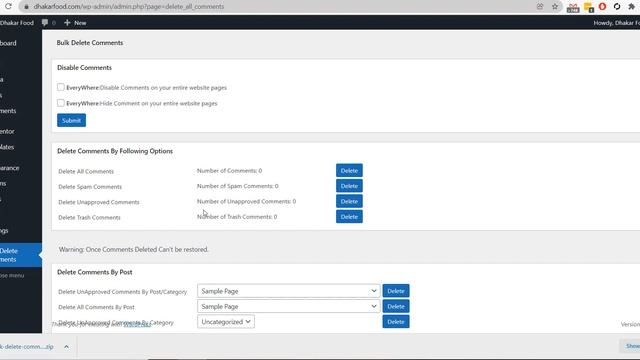Click the 'Delete Comments By Post' heading
Viewport: 640px width, 360px height.
[x=95, y=272]
